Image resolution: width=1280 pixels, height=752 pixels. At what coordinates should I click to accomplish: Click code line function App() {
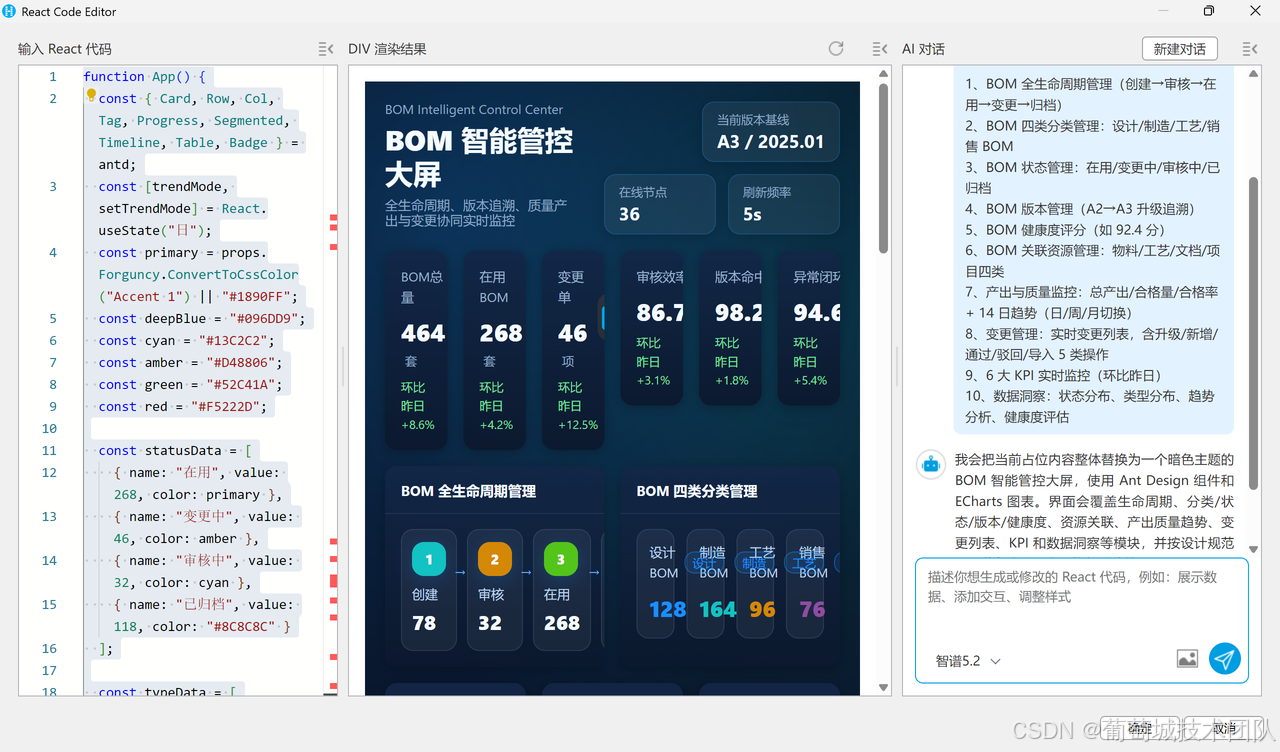click(145, 76)
